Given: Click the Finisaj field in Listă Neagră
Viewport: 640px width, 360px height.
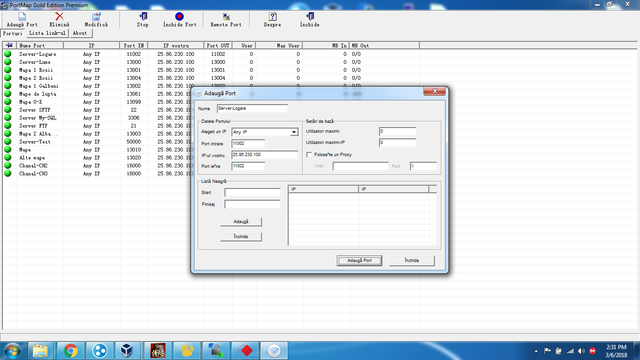Looking at the screenshot, I should (252, 204).
